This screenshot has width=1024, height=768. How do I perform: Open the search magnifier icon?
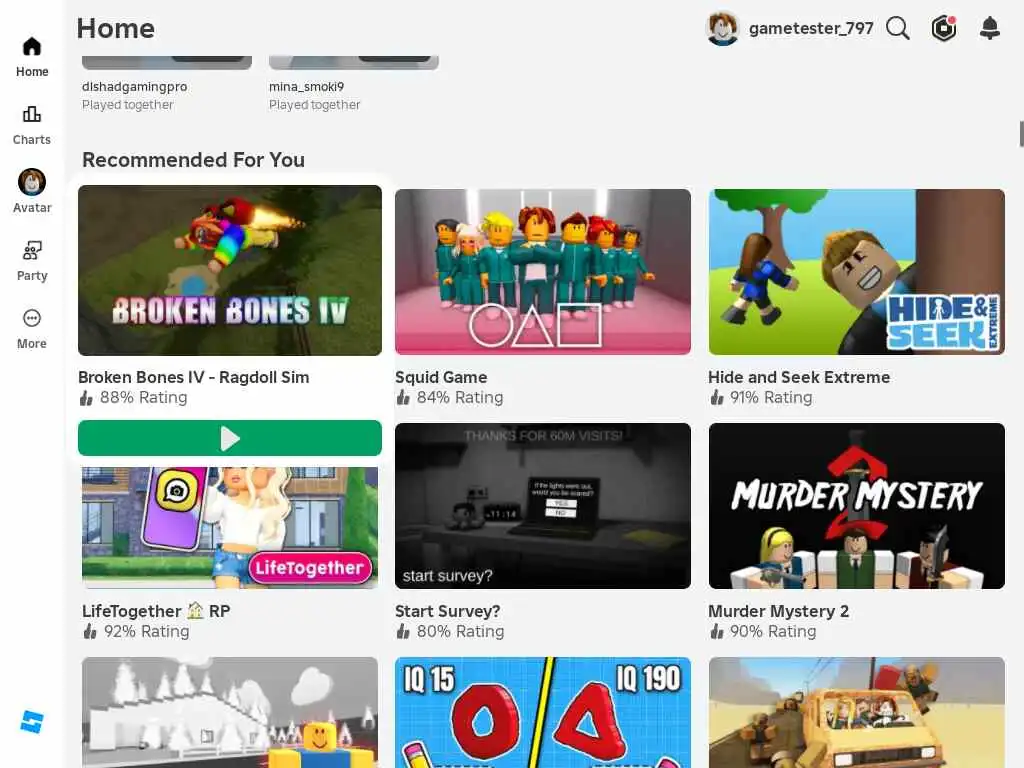pos(898,28)
